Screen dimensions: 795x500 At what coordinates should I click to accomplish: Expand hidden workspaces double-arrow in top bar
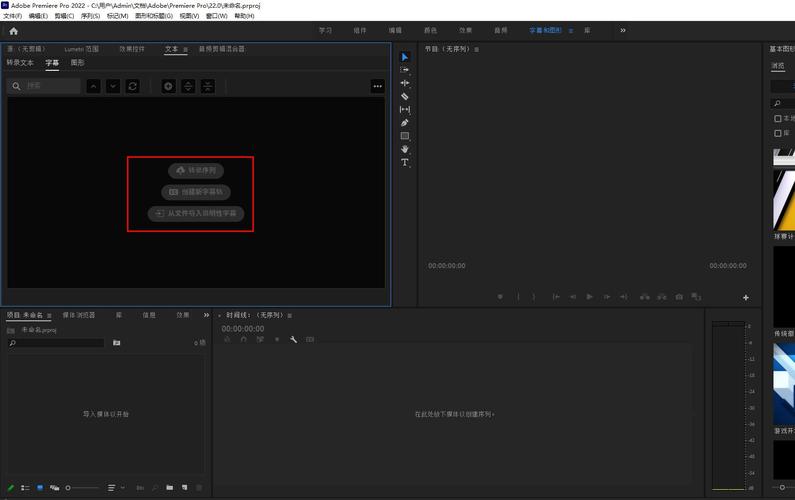tap(623, 30)
